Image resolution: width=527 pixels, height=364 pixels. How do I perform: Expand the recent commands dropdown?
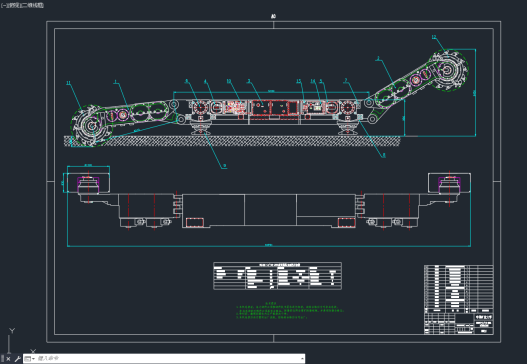pos(30,359)
